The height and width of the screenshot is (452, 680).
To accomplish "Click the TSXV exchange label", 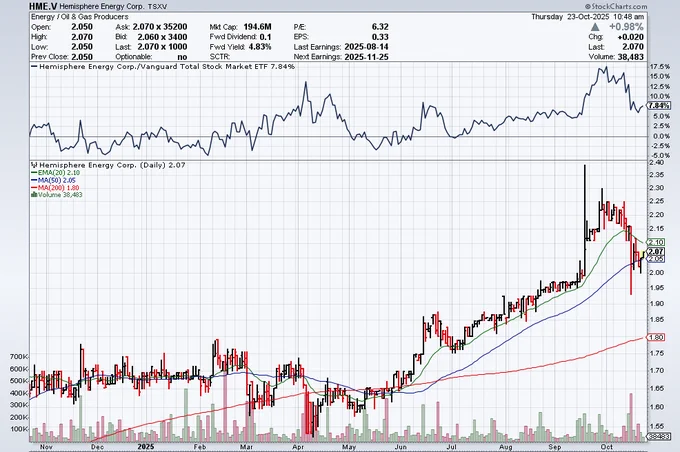I will click(157, 7).
